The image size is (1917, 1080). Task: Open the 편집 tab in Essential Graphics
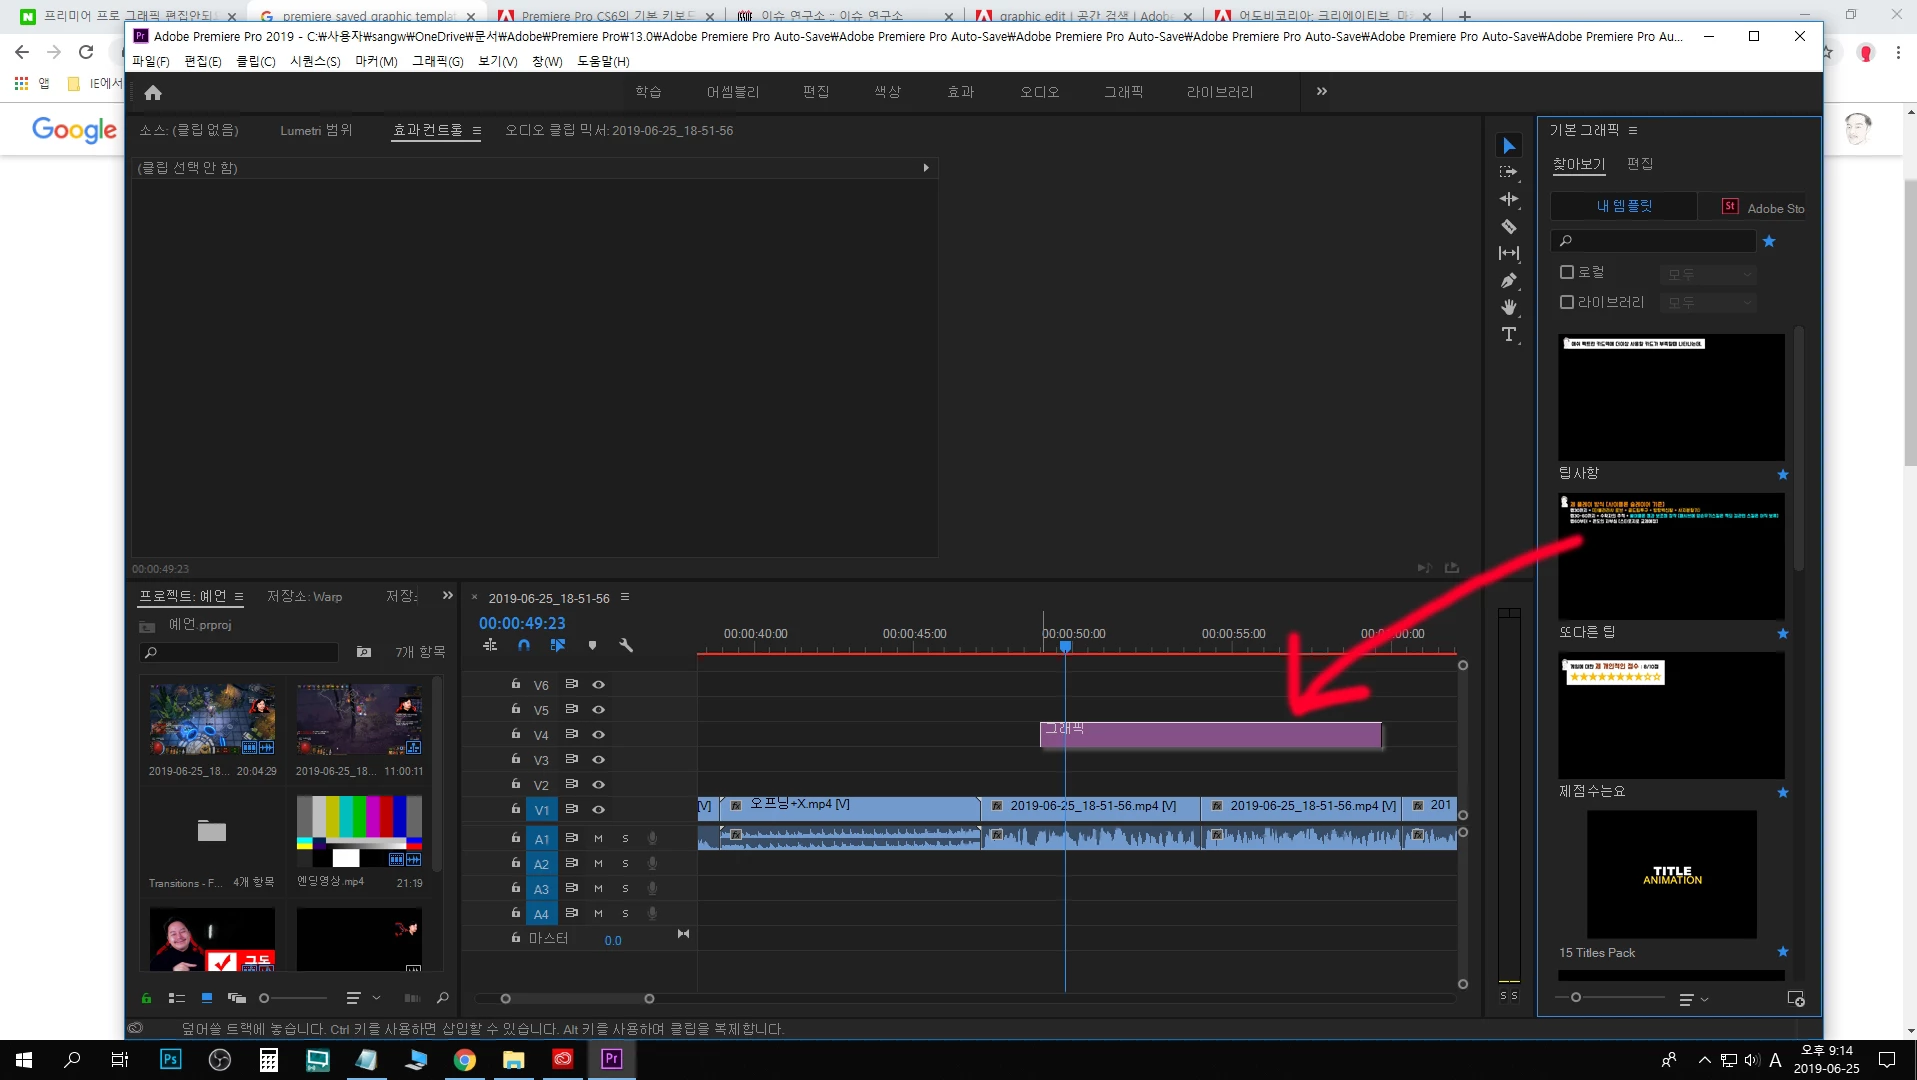point(1640,164)
